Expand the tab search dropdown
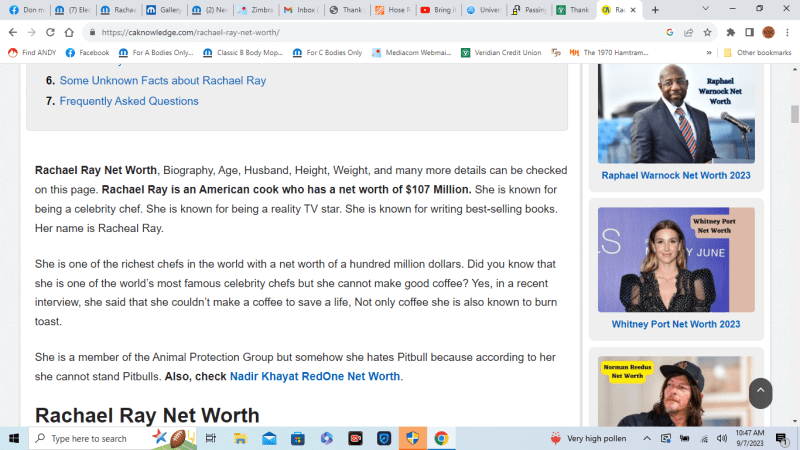800x450 pixels. [706, 9]
